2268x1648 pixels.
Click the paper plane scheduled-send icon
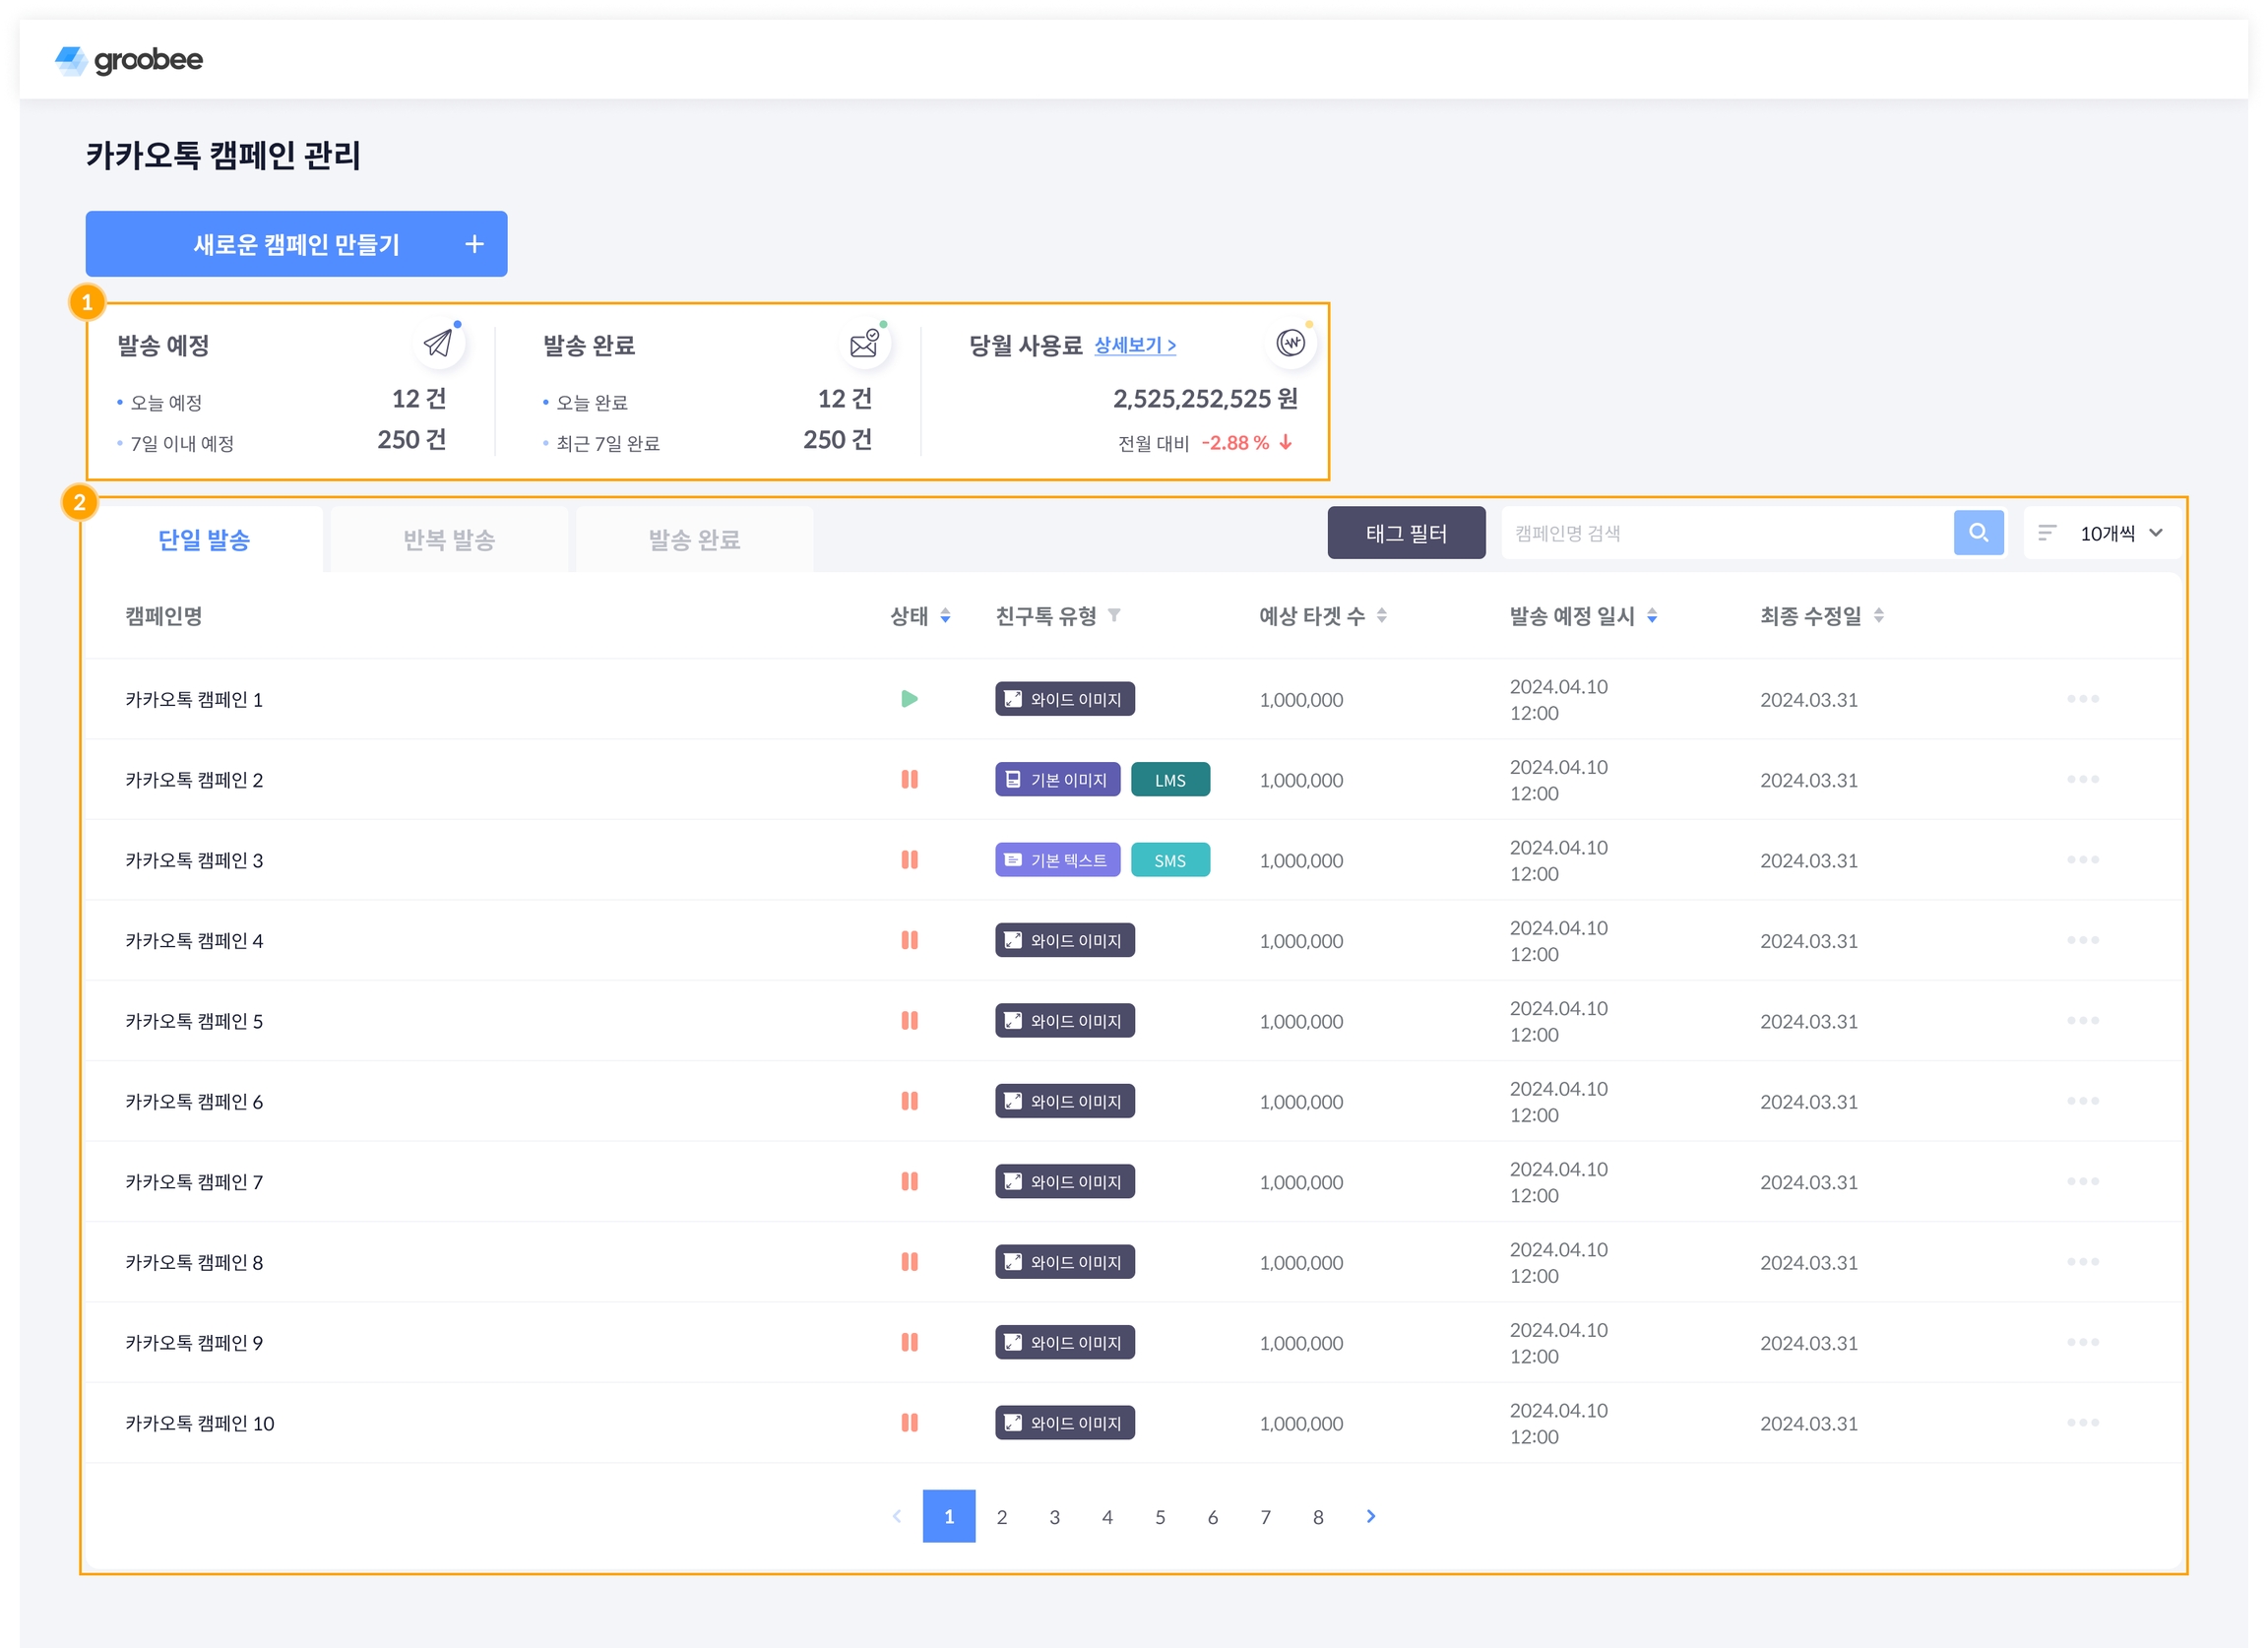point(438,344)
